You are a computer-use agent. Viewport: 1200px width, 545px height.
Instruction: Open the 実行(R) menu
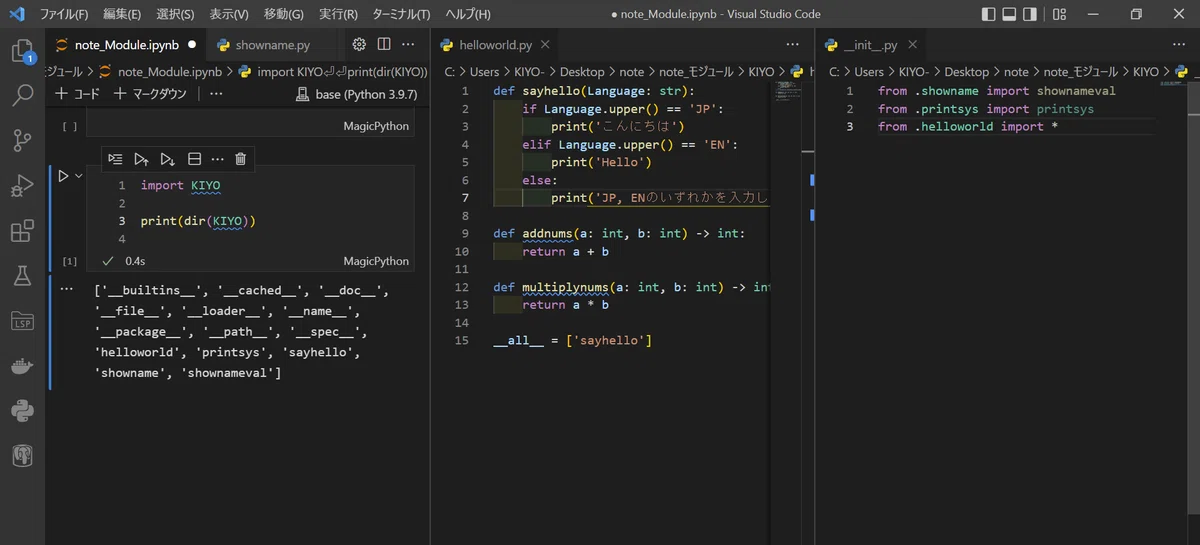[338, 14]
